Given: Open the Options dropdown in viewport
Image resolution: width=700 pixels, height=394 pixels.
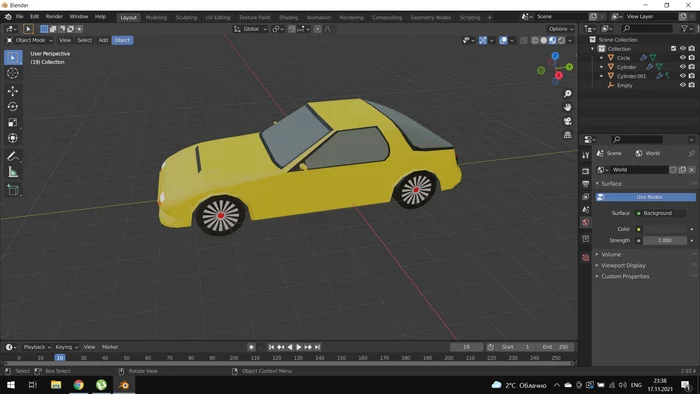Looking at the screenshot, I should point(561,29).
